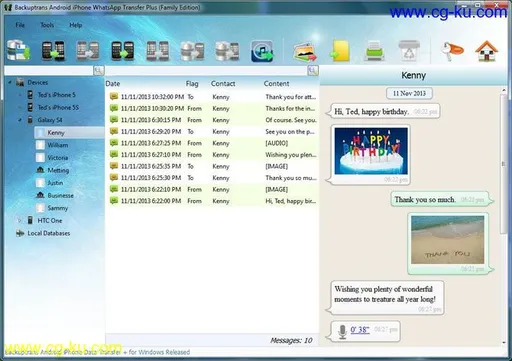
Task: Sort messages by Contact column header
Action: coord(223,84)
